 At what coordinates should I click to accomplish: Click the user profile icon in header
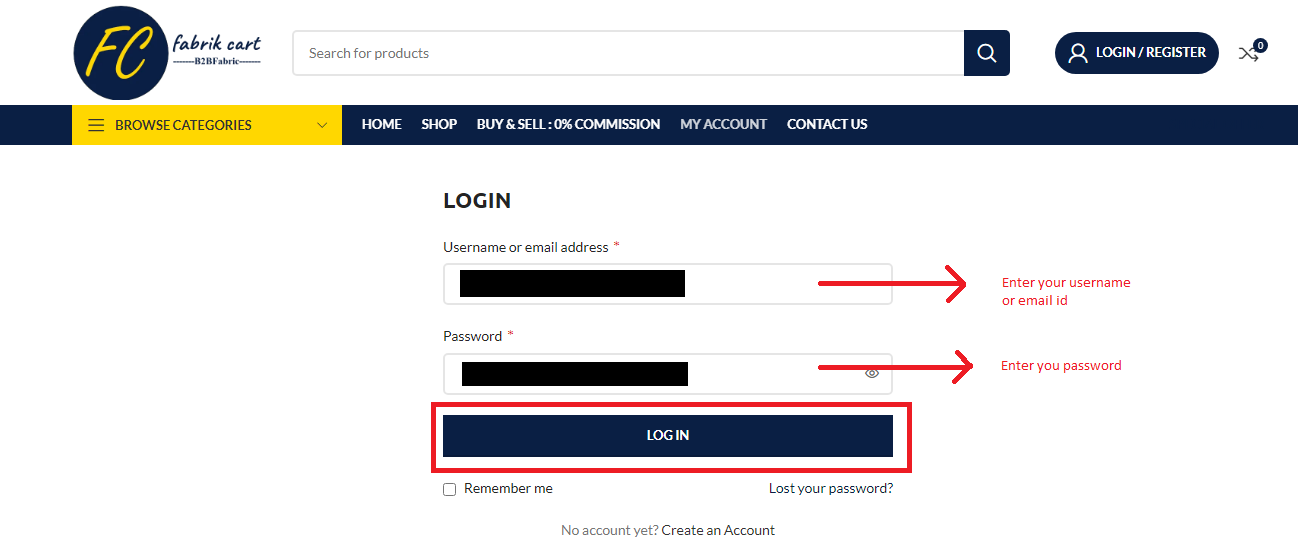(x=1077, y=53)
